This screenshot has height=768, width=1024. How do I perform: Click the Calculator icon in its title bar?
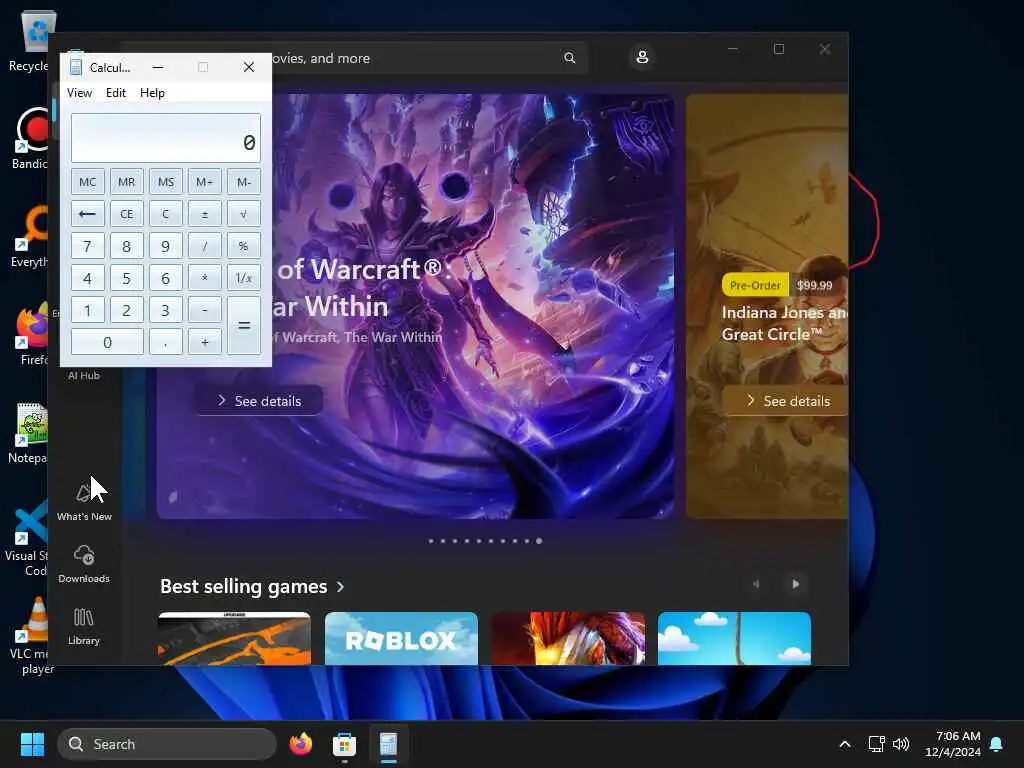click(x=76, y=67)
